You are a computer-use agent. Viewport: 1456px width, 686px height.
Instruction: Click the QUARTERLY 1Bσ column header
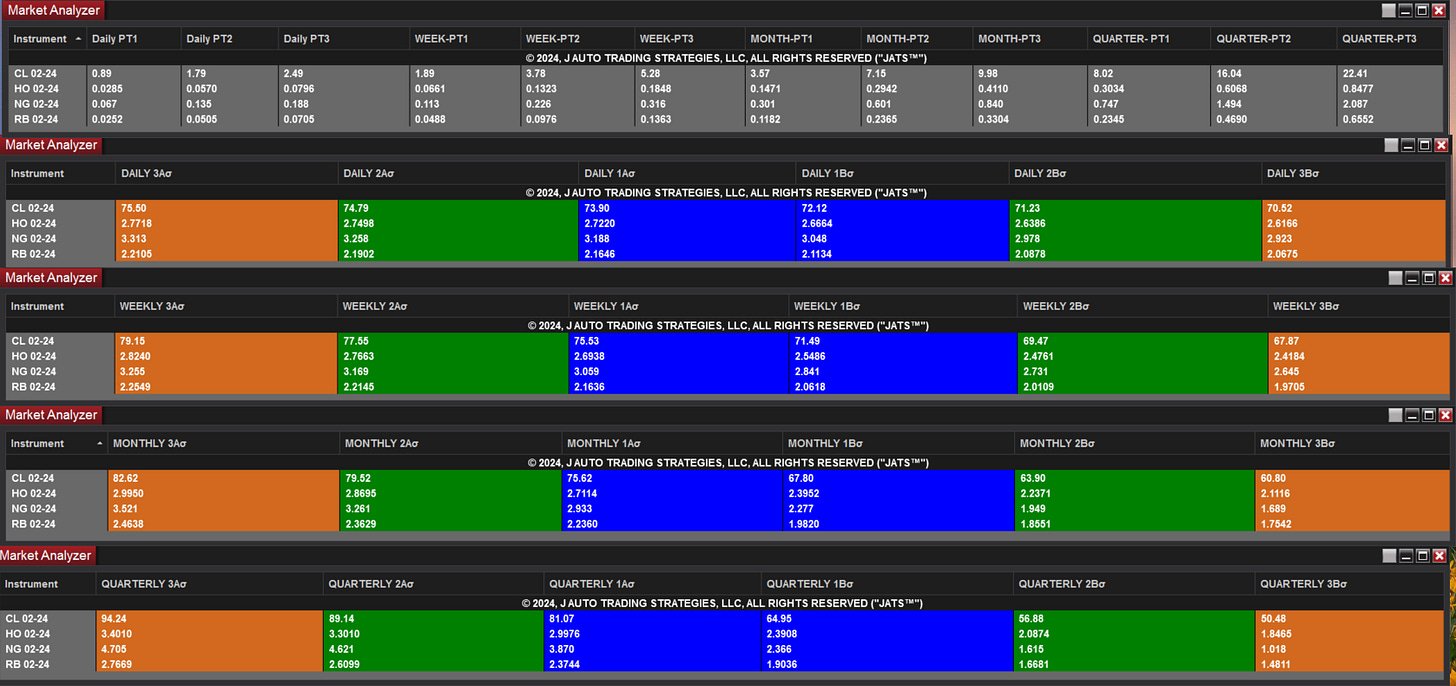(x=887, y=583)
